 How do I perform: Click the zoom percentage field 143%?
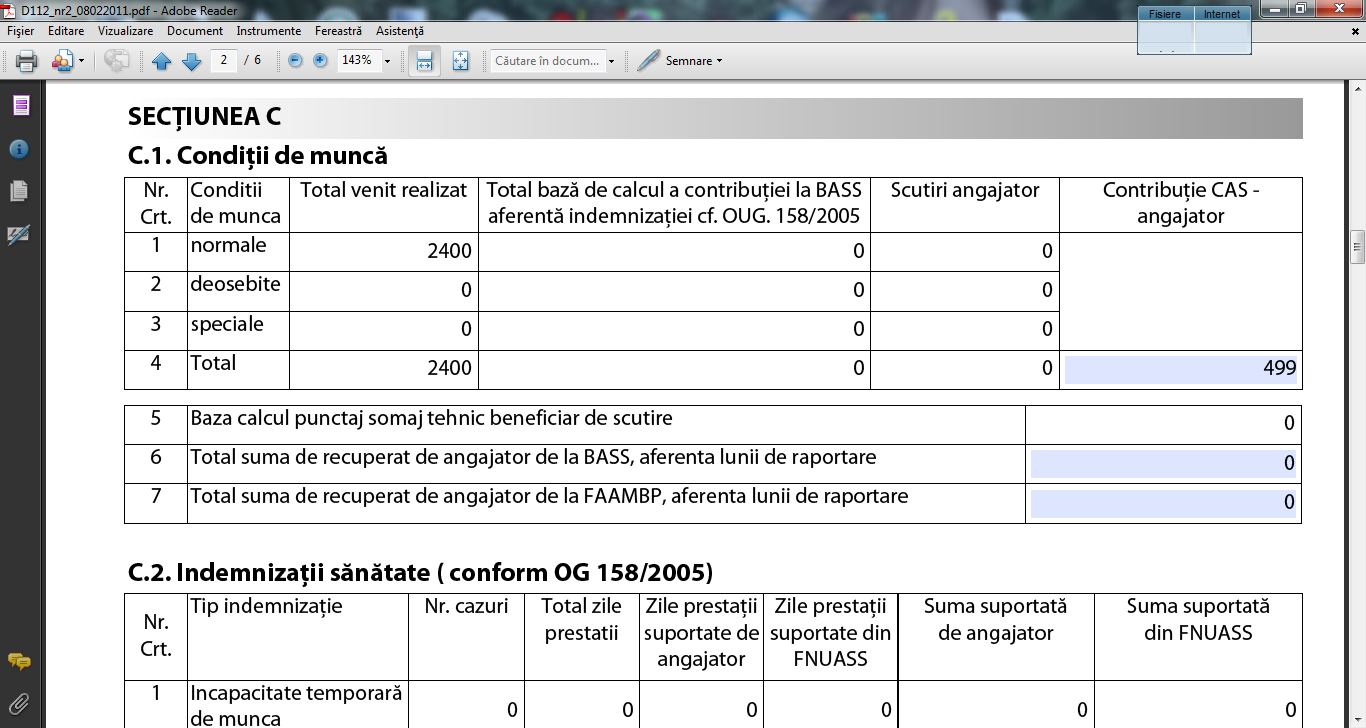358,60
